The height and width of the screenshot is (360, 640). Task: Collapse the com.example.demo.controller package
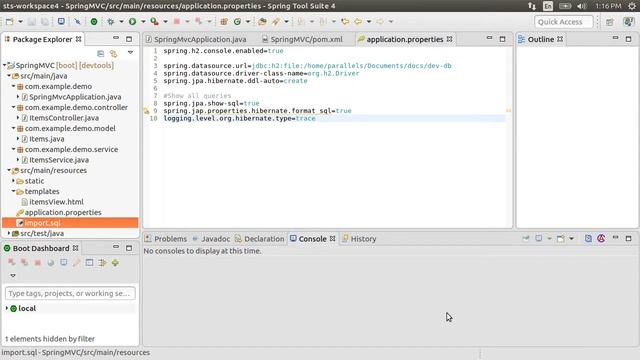(x=13, y=107)
